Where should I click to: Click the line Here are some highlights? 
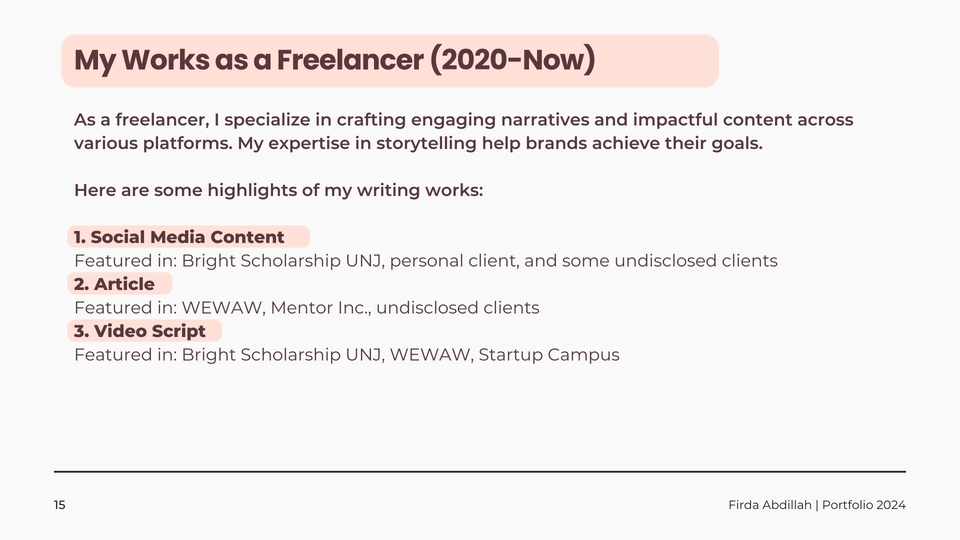[x=279, y=190]
